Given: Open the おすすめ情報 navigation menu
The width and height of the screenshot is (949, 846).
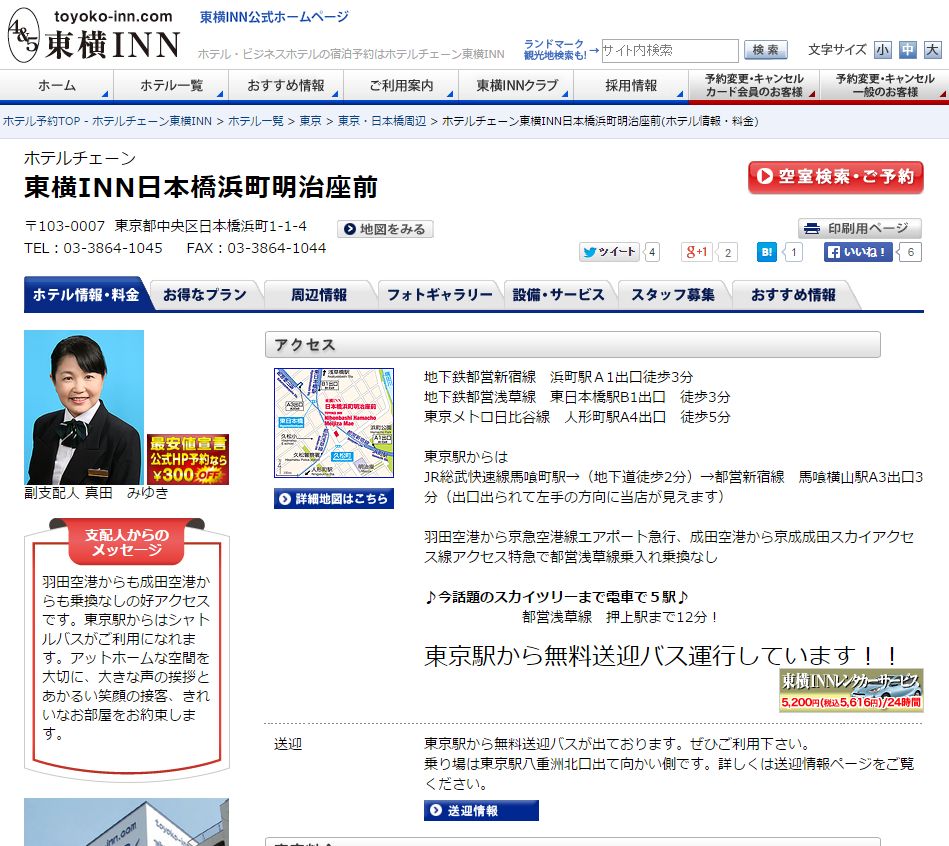Looking at the screenshot, I should tap(286, 85).
